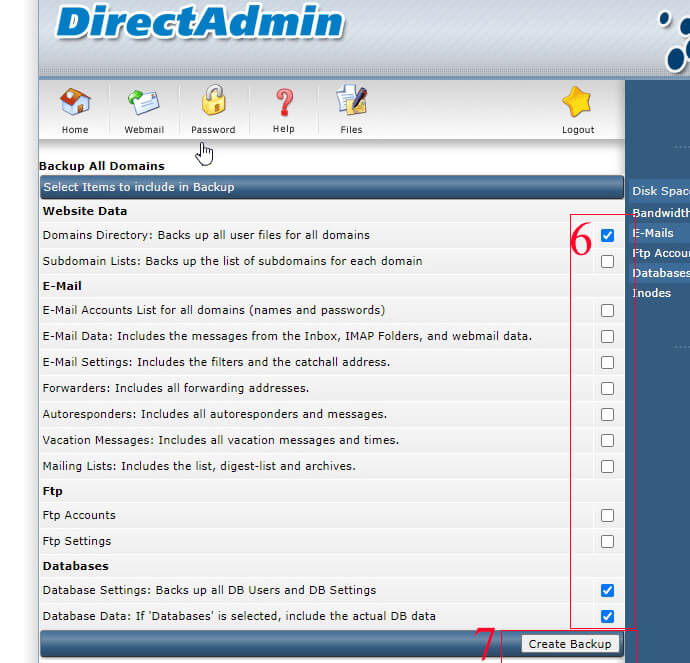This screenshot has height=663, width=690.
Task: Click the DirectAdmin logo
Action: click(x=200, y=22)
